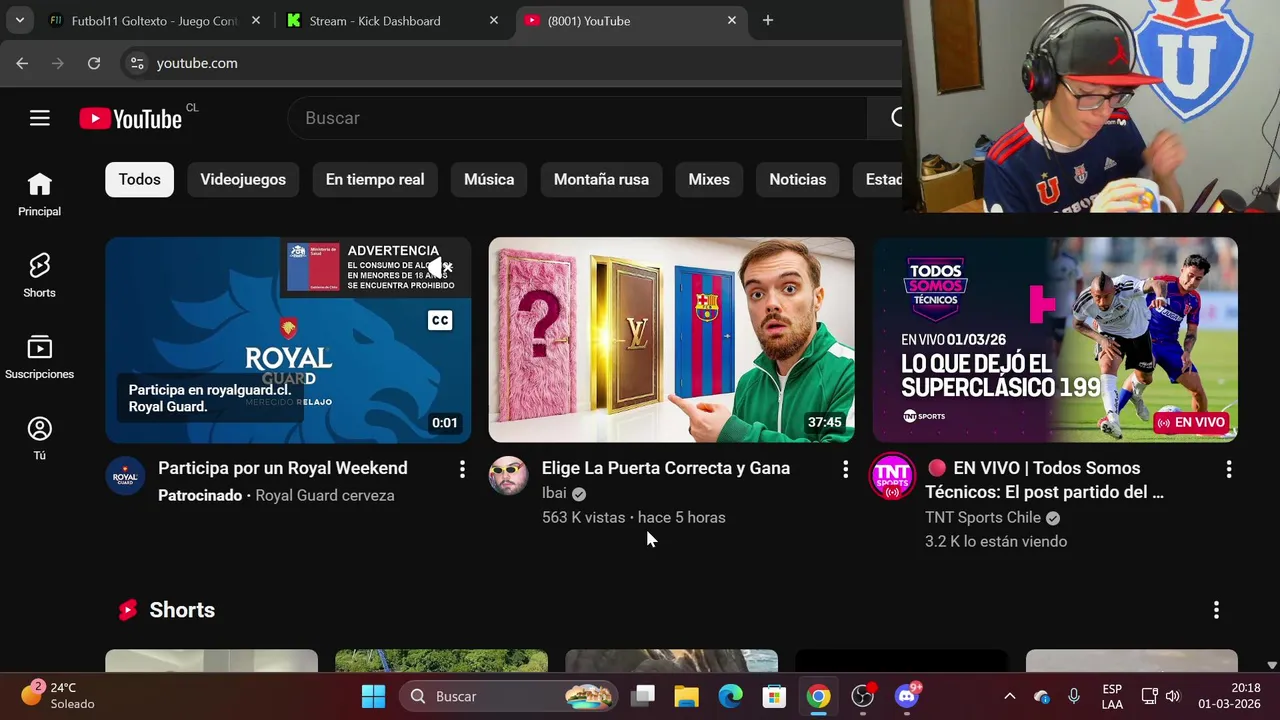Select the Videojuegos filter chip
This screenshot has width=1280, height=720.
coord(243,180)
